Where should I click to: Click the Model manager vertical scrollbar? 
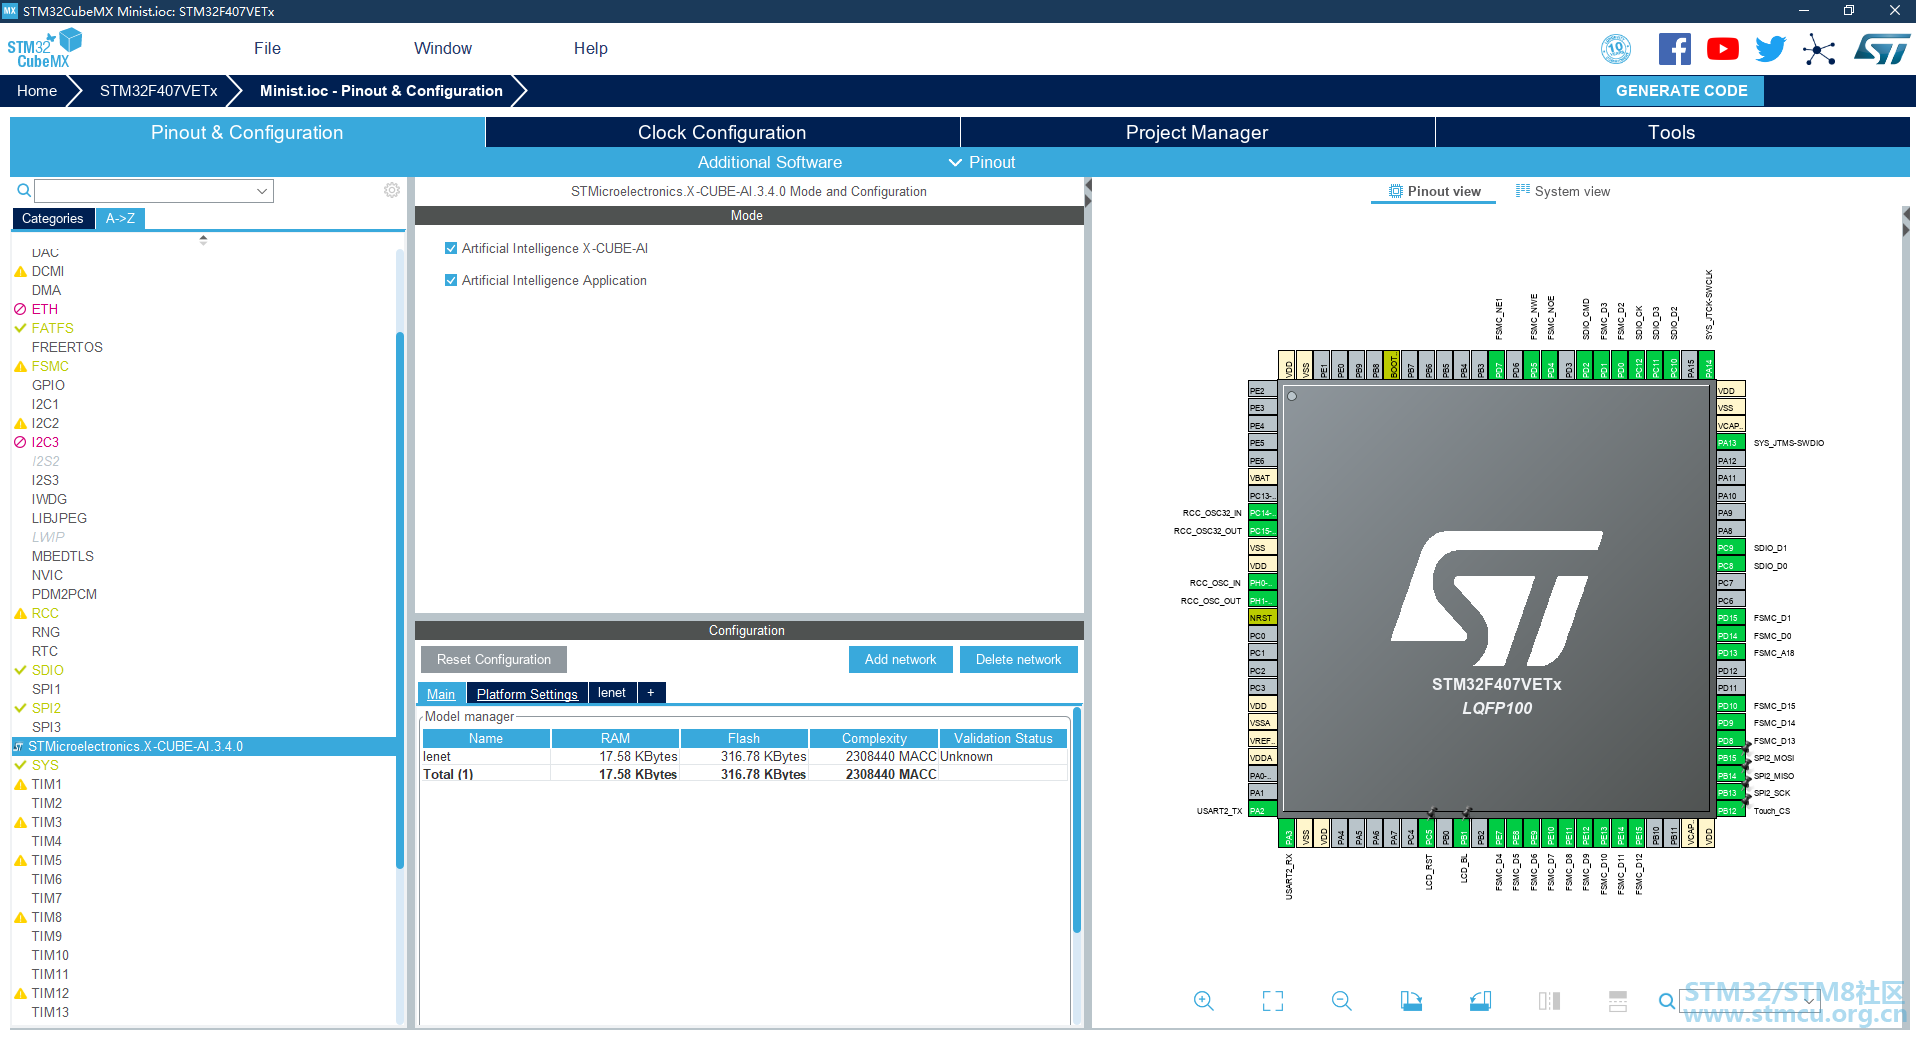tap(1077, 820)
